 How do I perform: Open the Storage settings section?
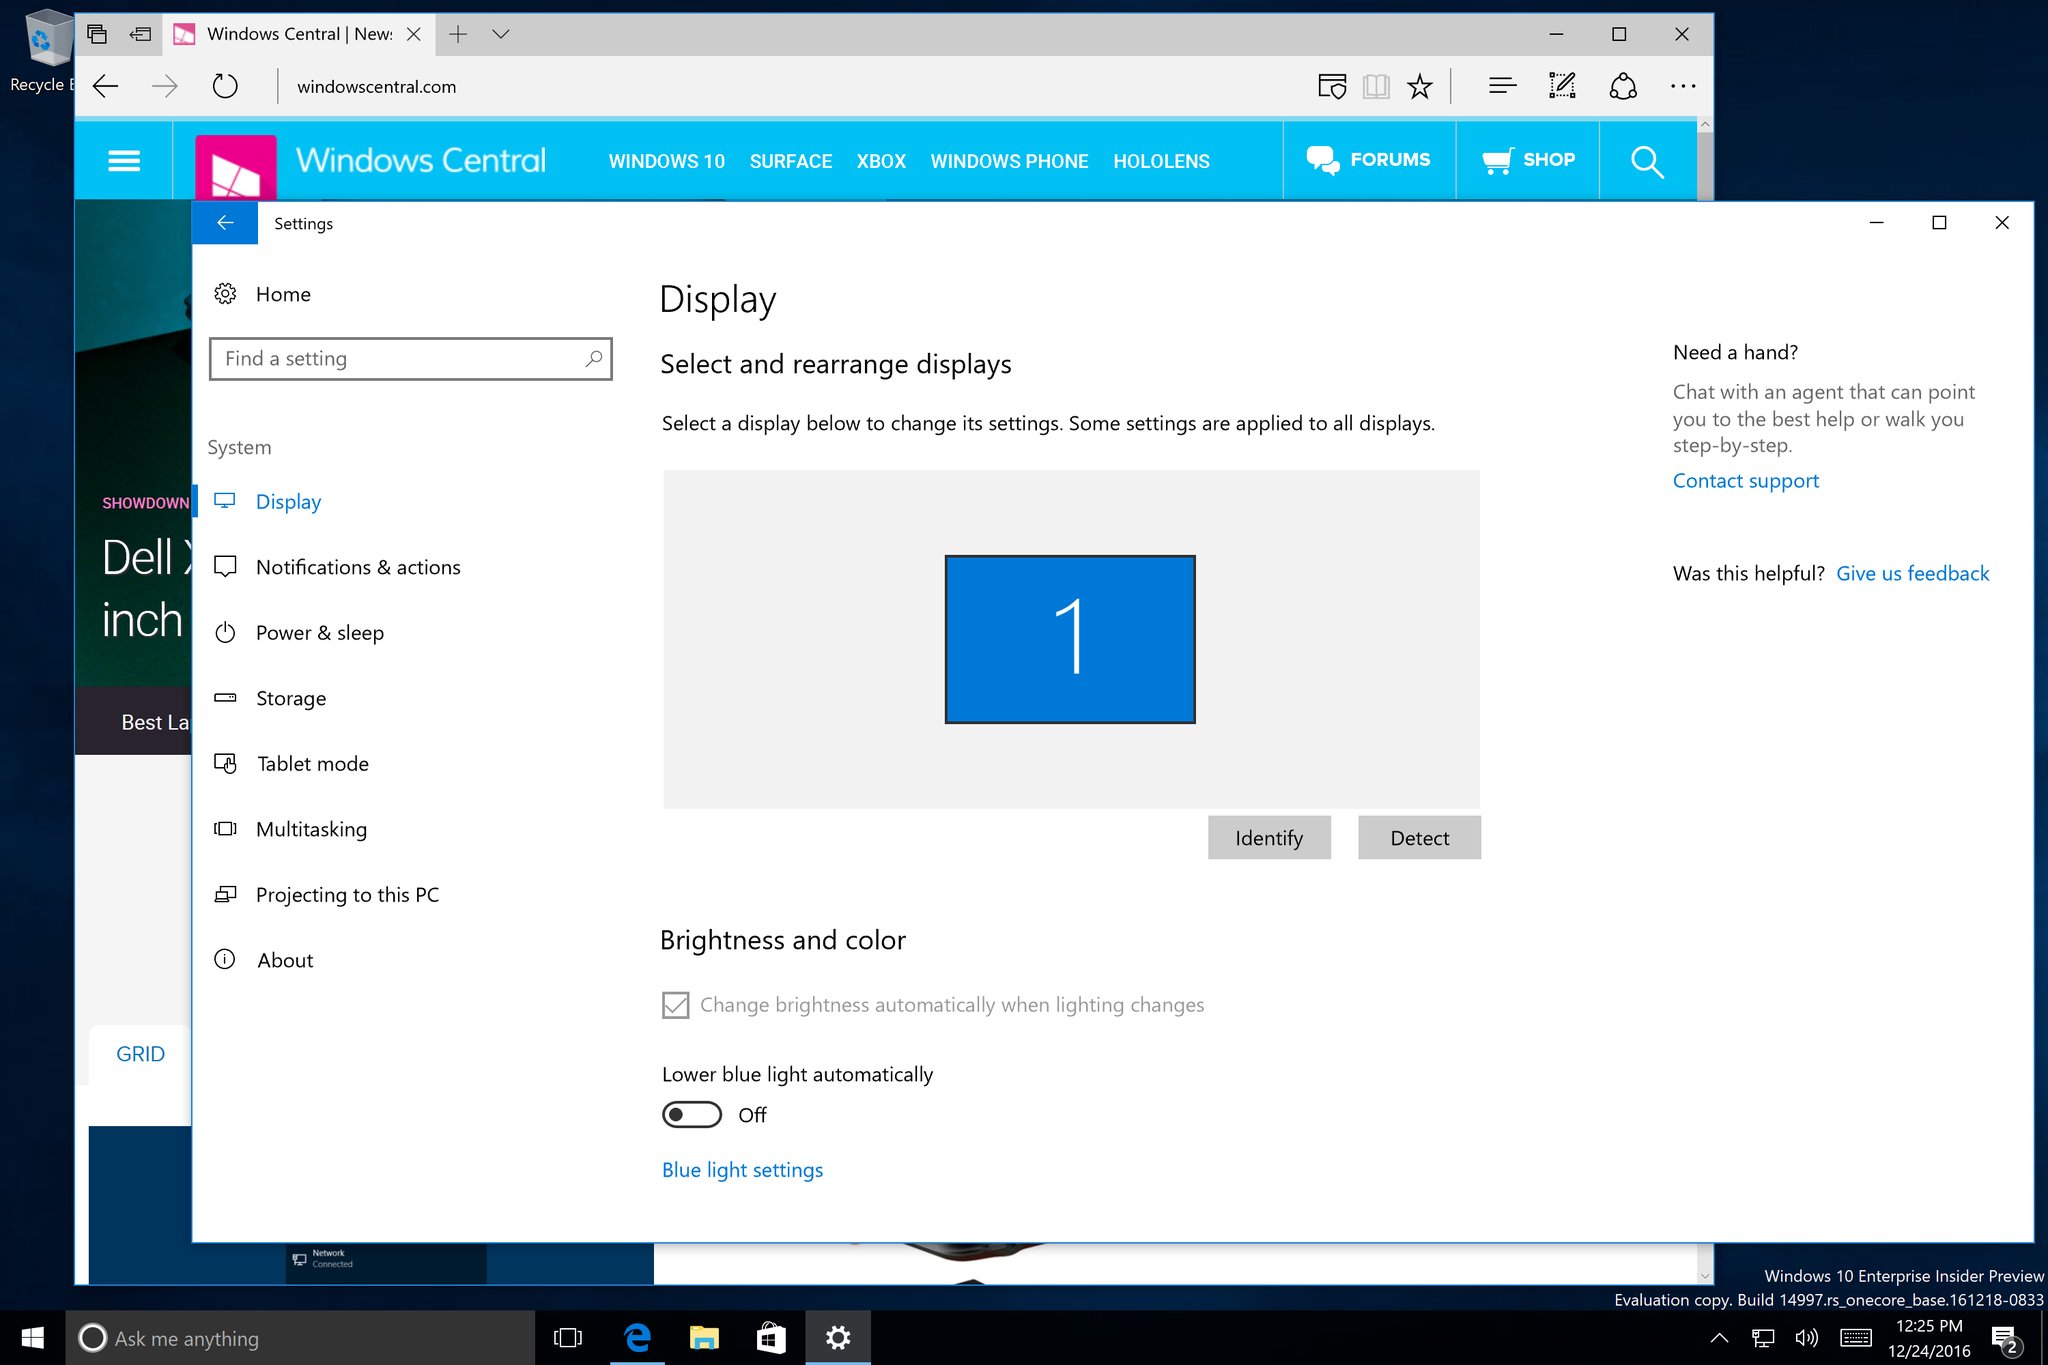pos(290,698)
